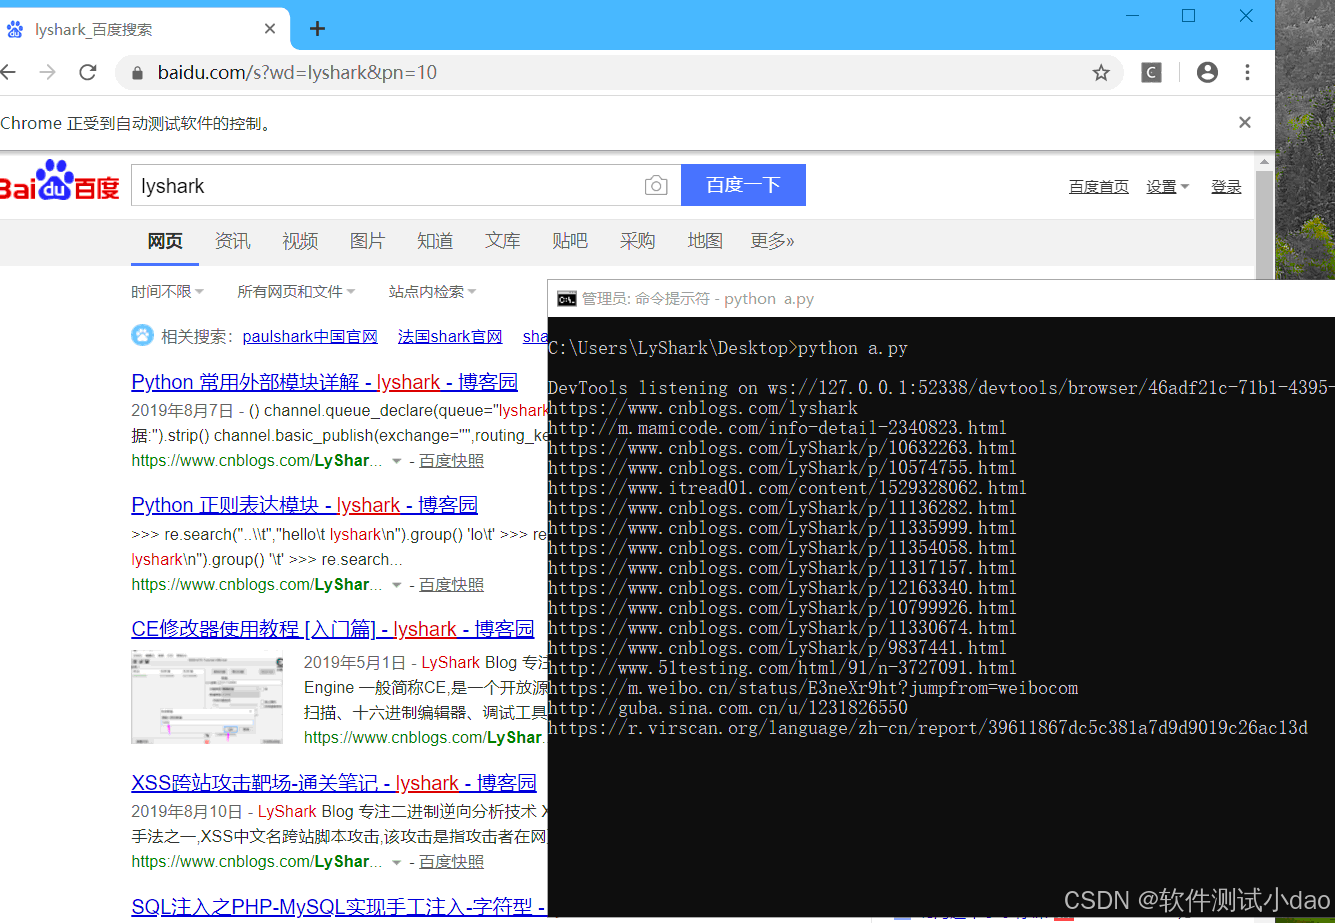Open related search paulshark中国官网

(310, 337)
